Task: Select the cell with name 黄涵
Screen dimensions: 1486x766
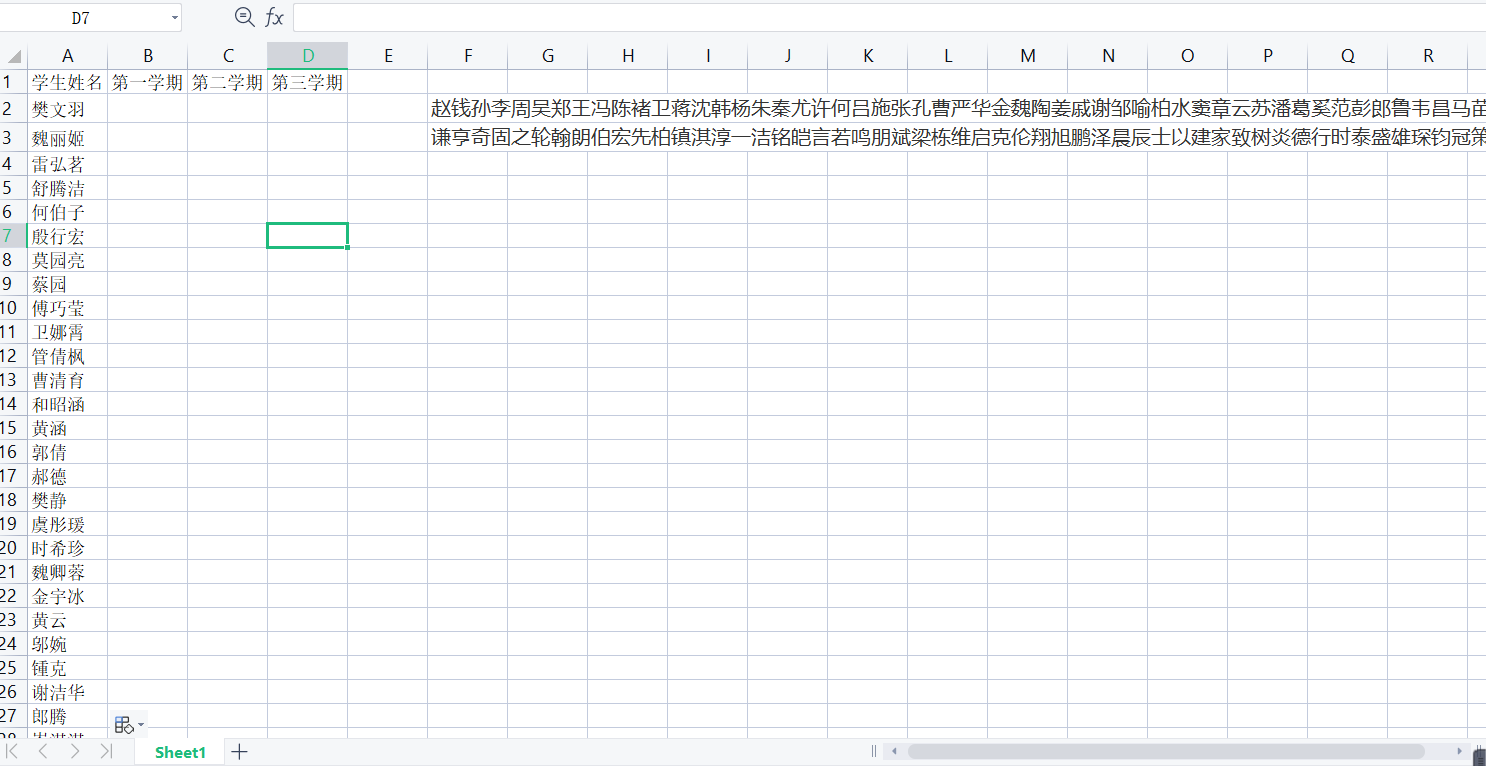Action: tap(67, 428)
